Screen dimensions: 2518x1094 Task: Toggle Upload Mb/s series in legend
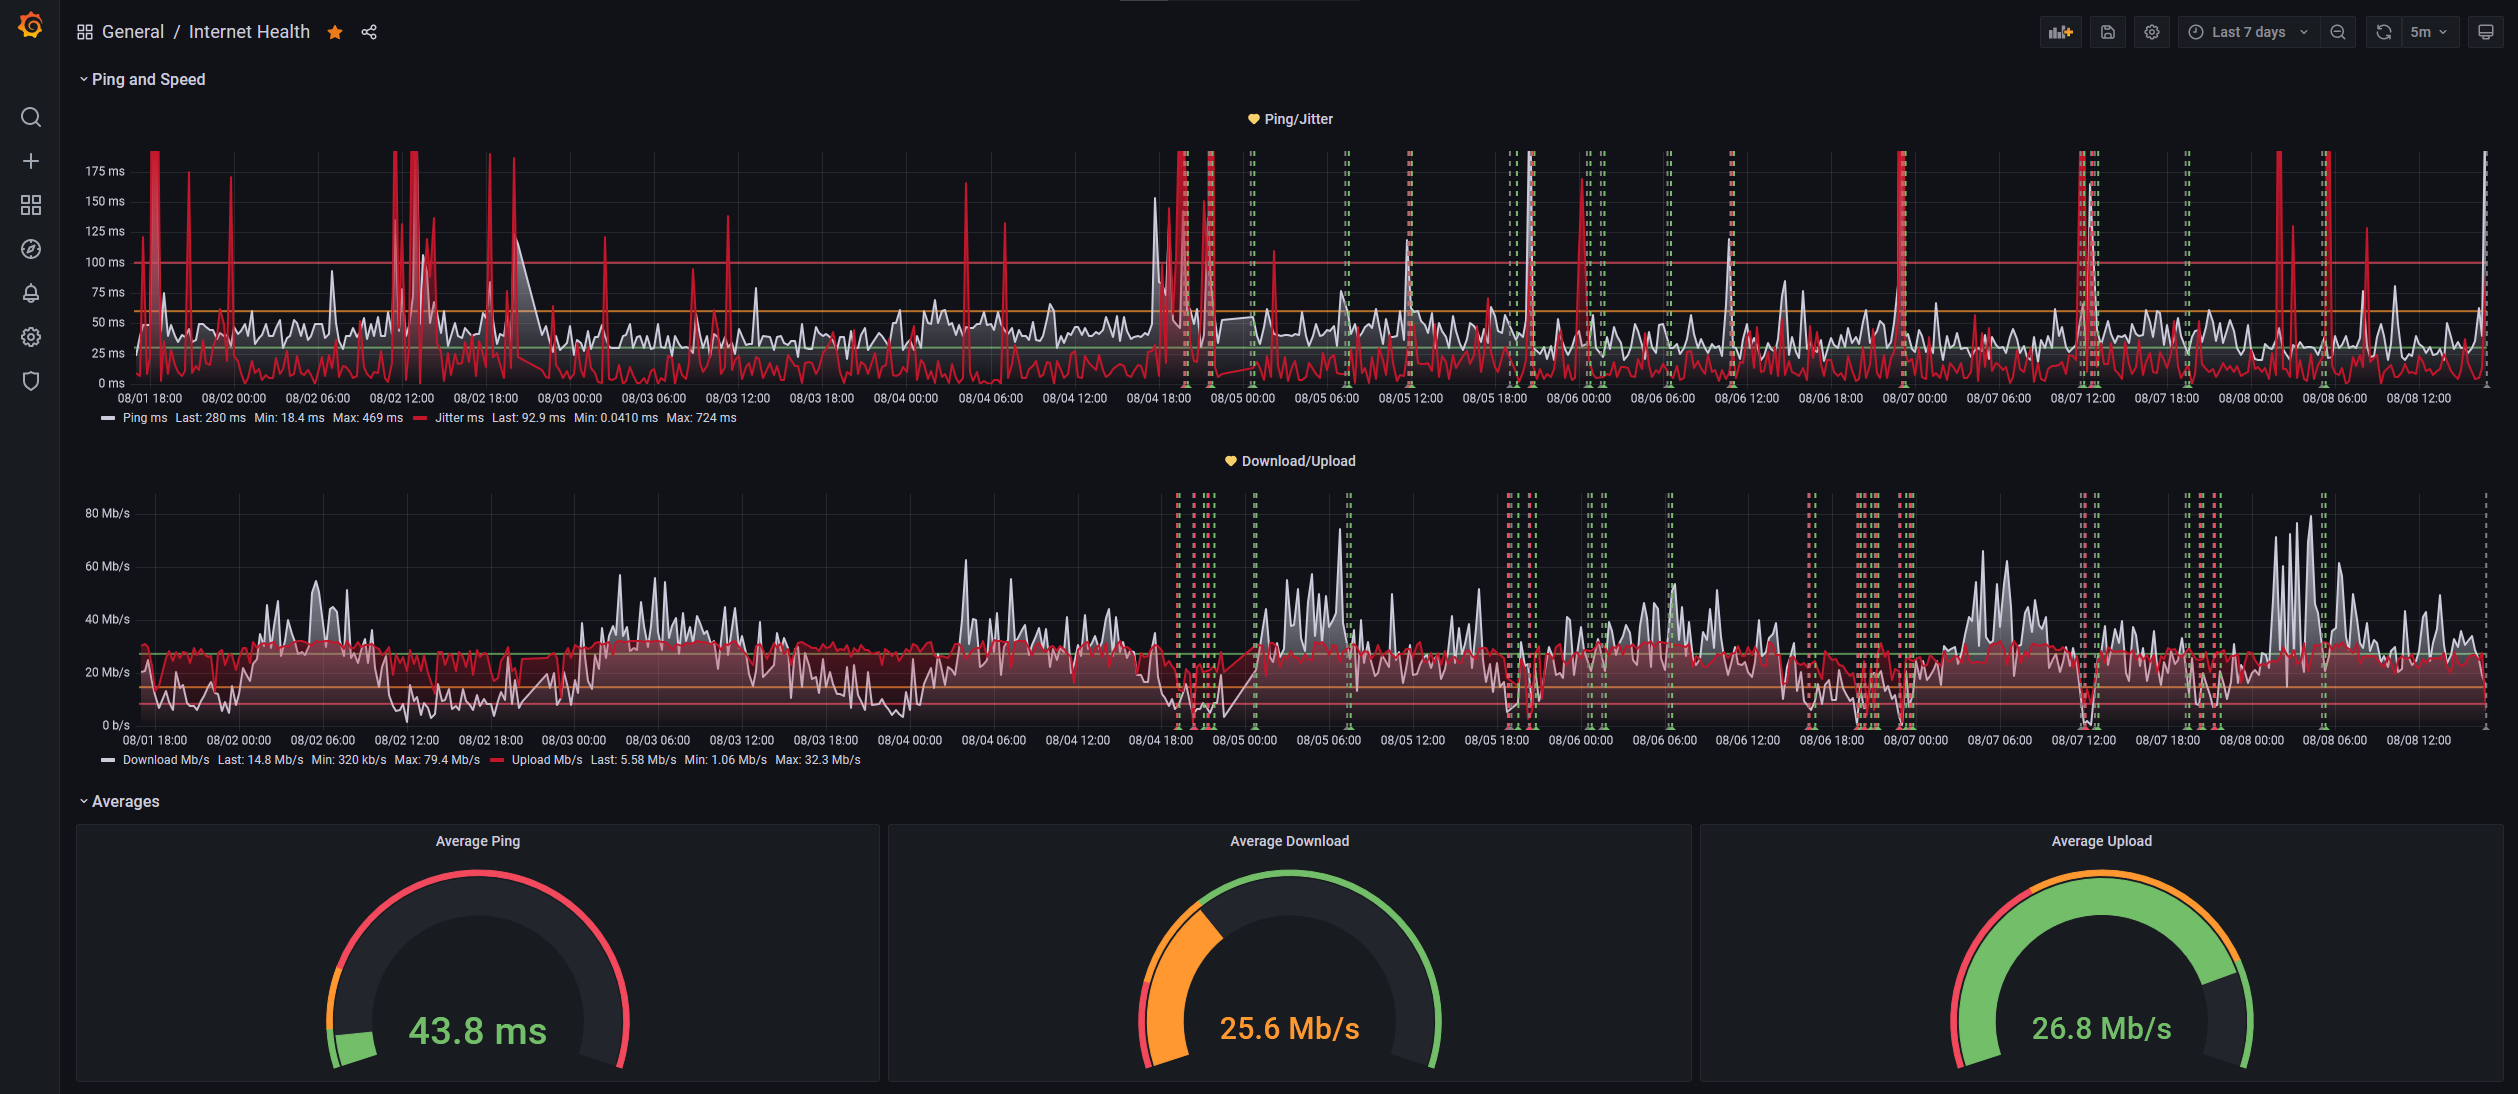(x=546, y=760)
